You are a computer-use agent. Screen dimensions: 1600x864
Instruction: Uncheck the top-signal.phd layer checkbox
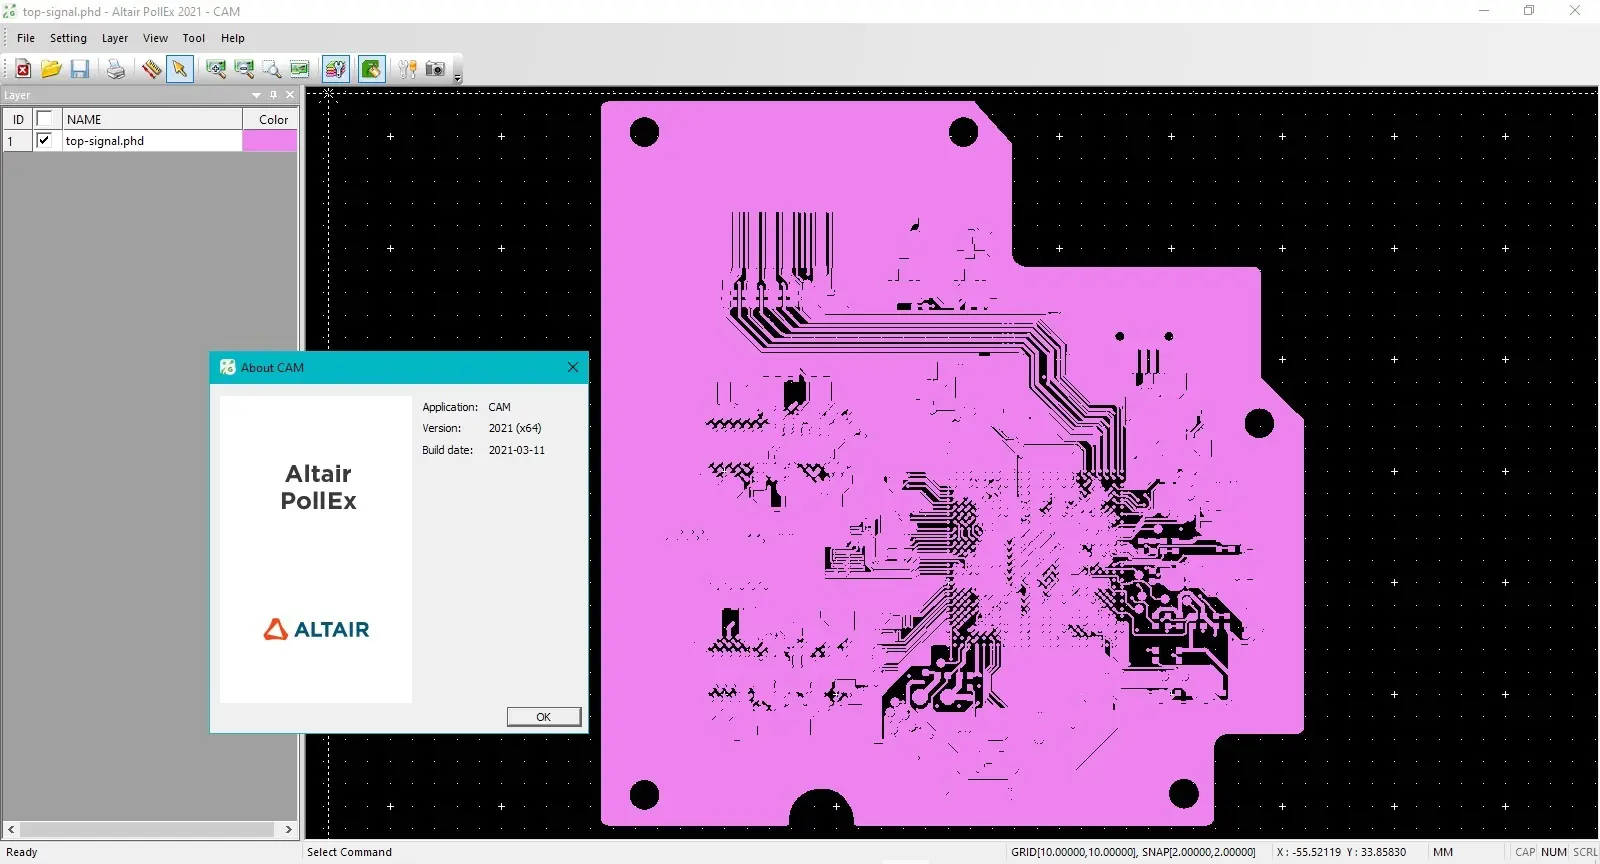click(44, 141)
